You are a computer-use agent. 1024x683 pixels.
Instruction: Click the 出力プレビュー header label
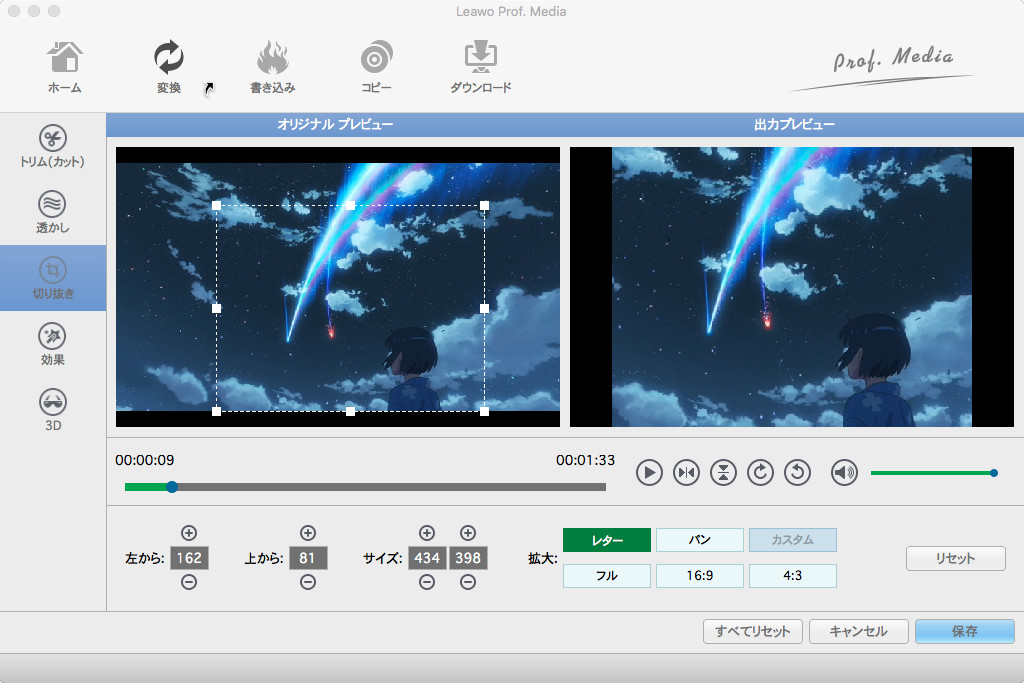[794, 124]
